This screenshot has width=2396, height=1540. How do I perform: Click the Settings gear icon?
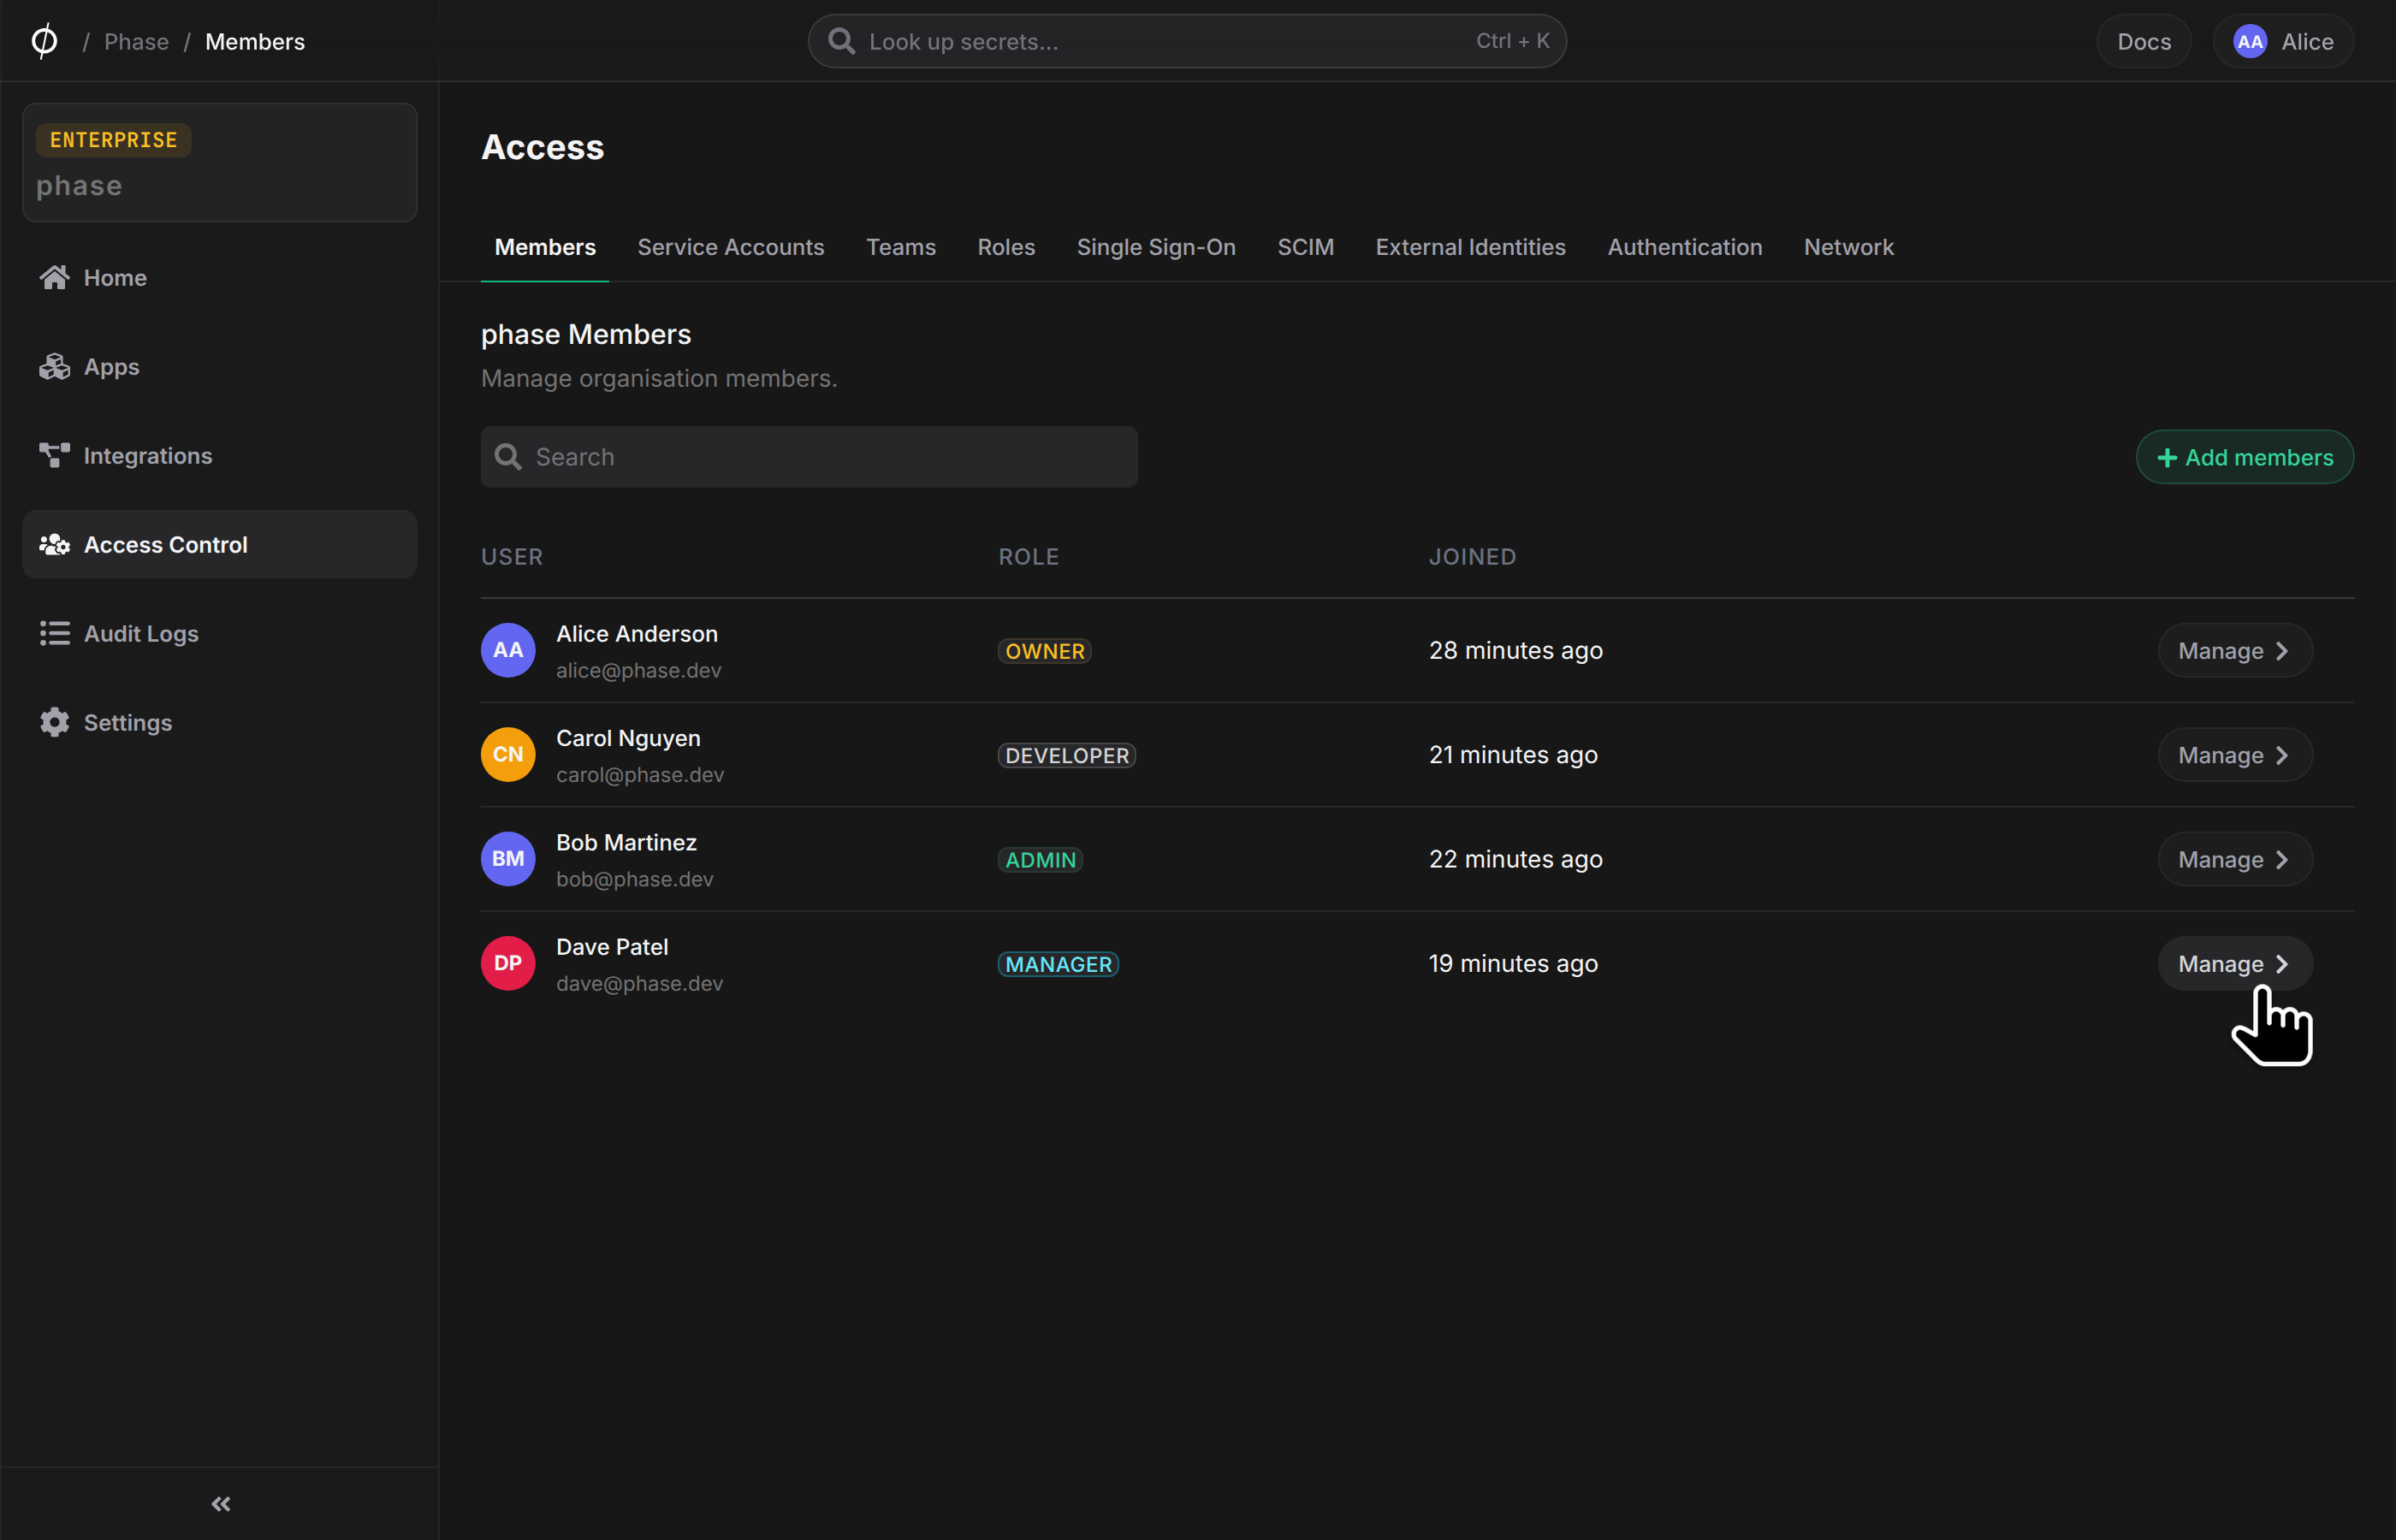54,722
